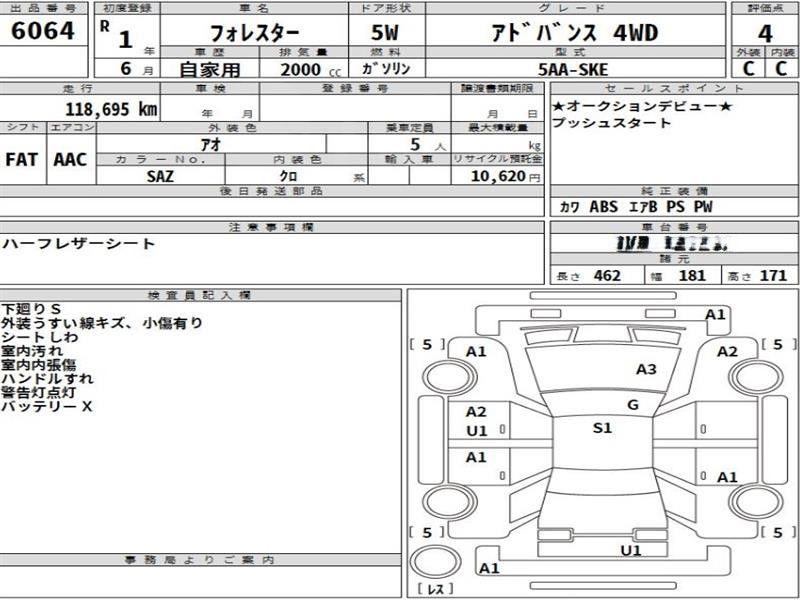Select the ABS equipment entry

click(604, 207)
